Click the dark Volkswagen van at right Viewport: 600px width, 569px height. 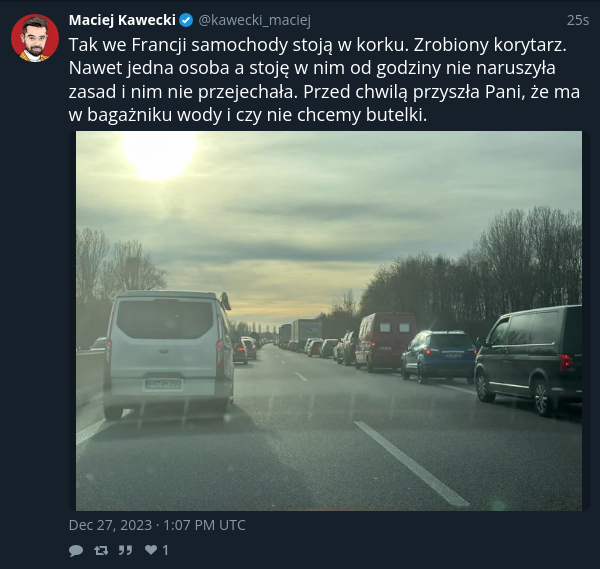[x=528, y=359]
